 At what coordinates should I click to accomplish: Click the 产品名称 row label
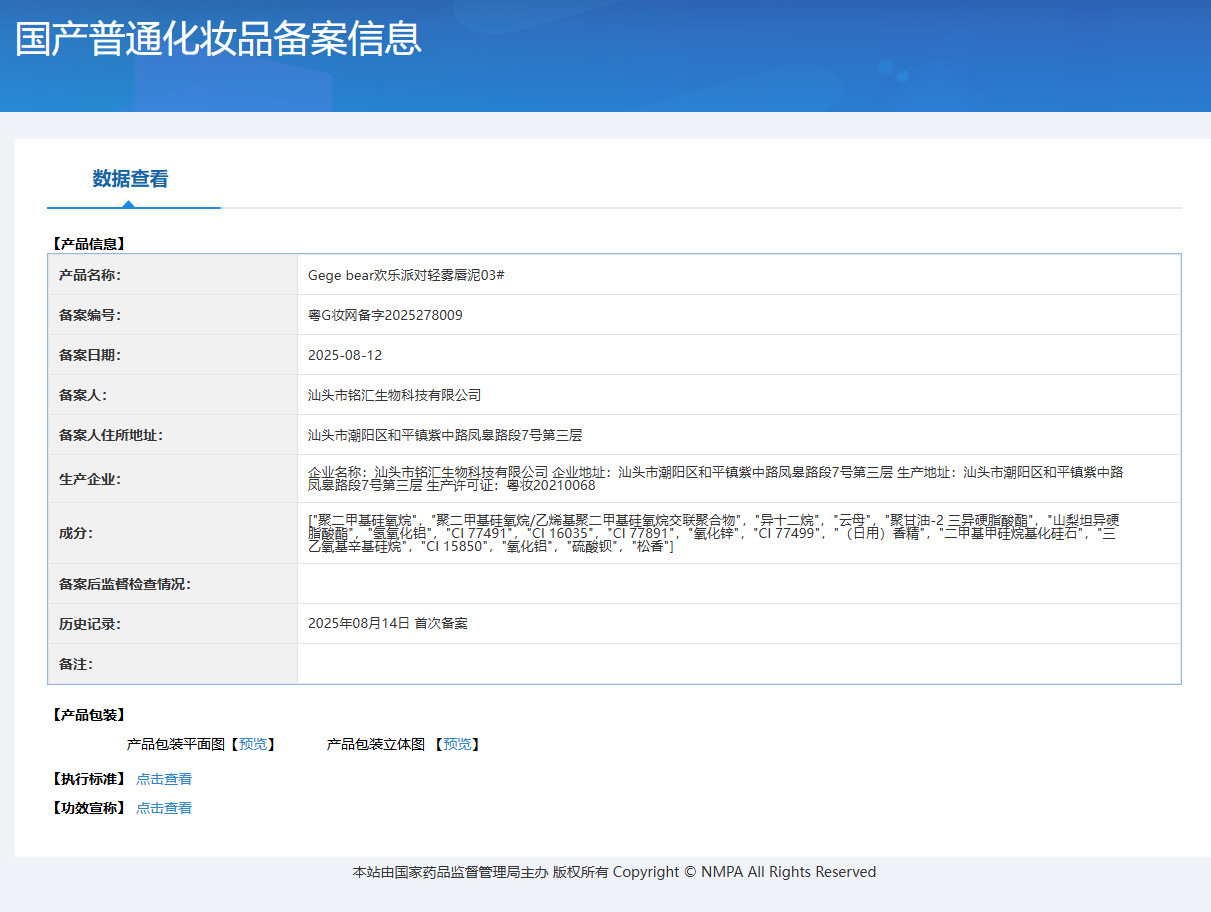click(90, 275)
